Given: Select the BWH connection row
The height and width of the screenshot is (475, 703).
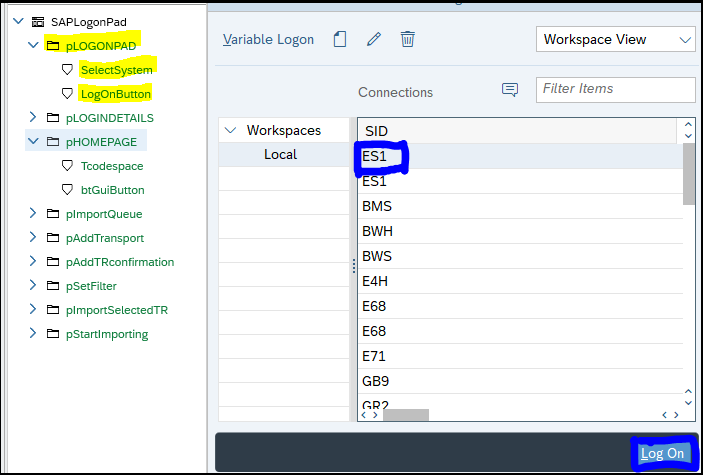Looking at the screenshot, I should (x=520, y=231).
